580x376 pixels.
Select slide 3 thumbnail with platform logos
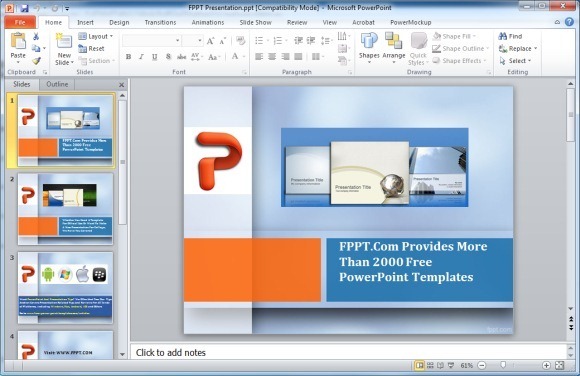(x=65, y=288)
